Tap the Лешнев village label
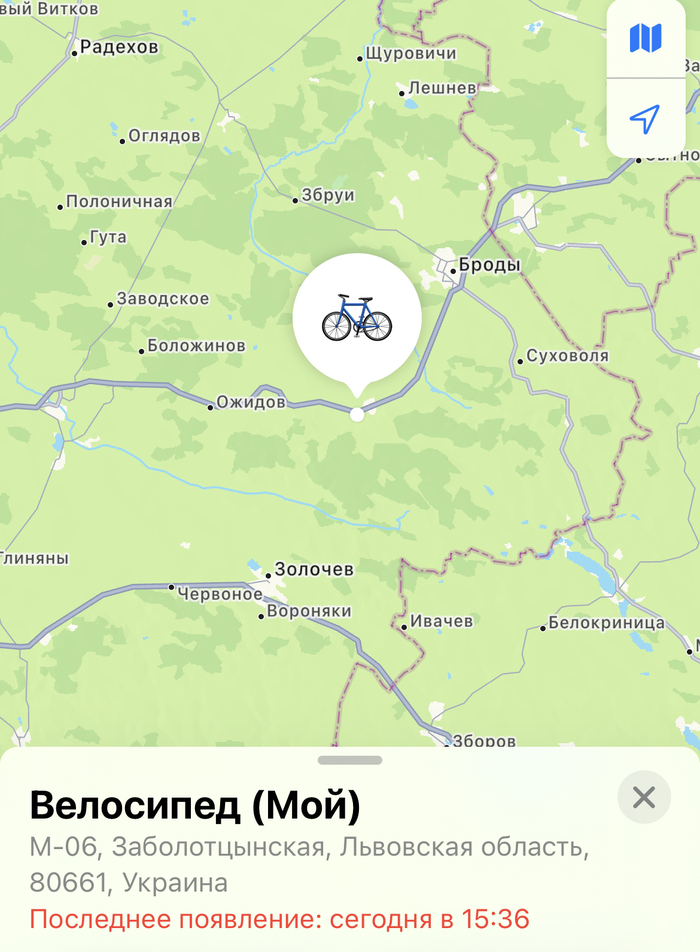The image size is (700, 952). click(x=442, y=88)
